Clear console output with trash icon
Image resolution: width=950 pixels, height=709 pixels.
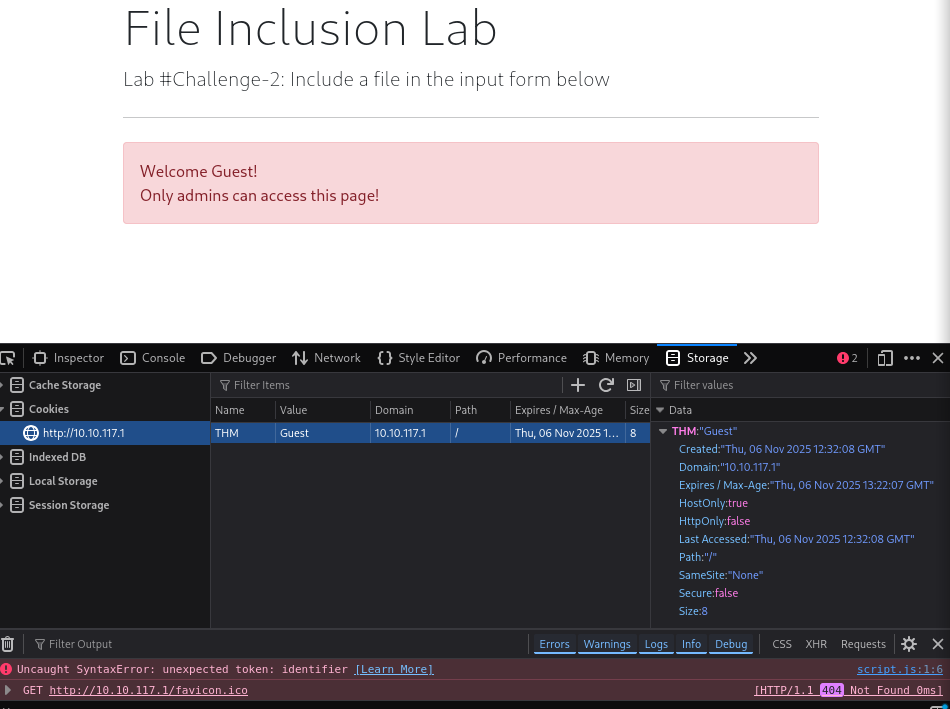pyautogui.click(x=7, y=644)
